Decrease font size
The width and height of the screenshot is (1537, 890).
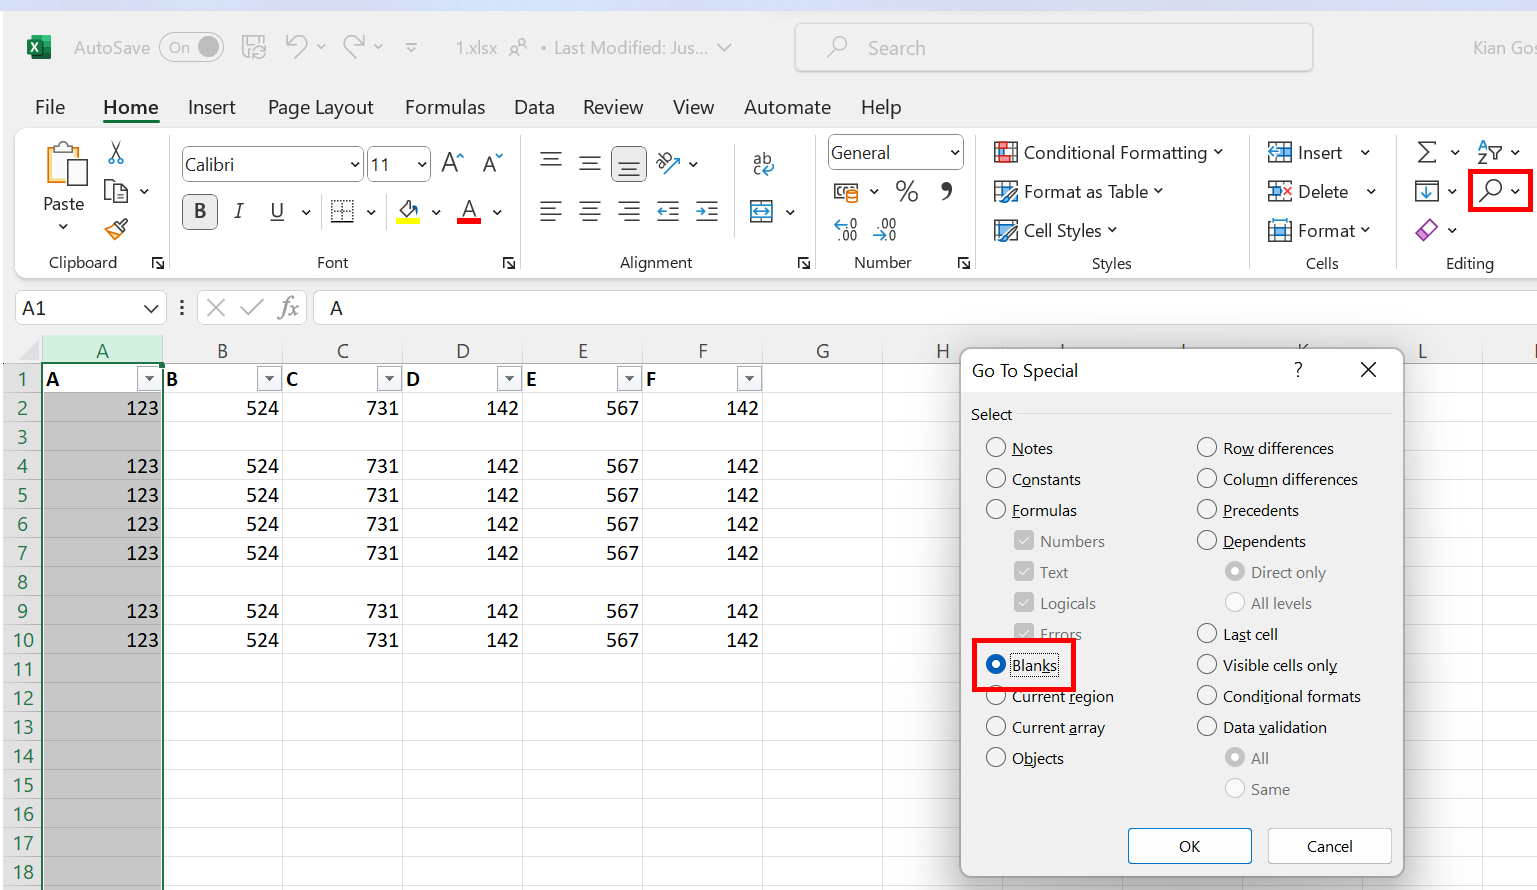point(492,163)
